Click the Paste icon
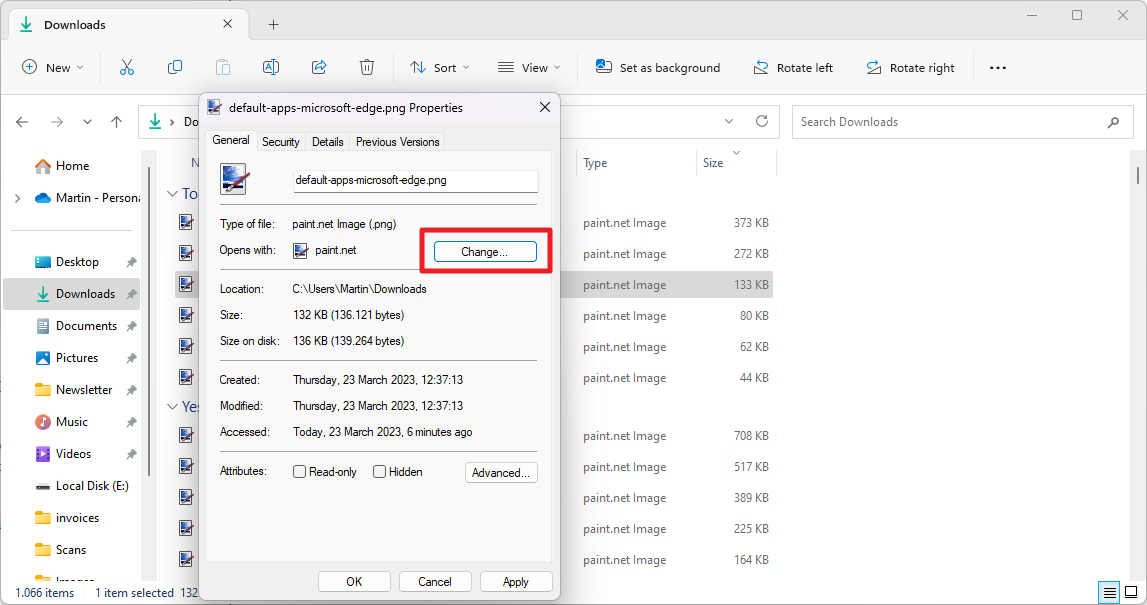1147x605 pixels. click(222, 66)
